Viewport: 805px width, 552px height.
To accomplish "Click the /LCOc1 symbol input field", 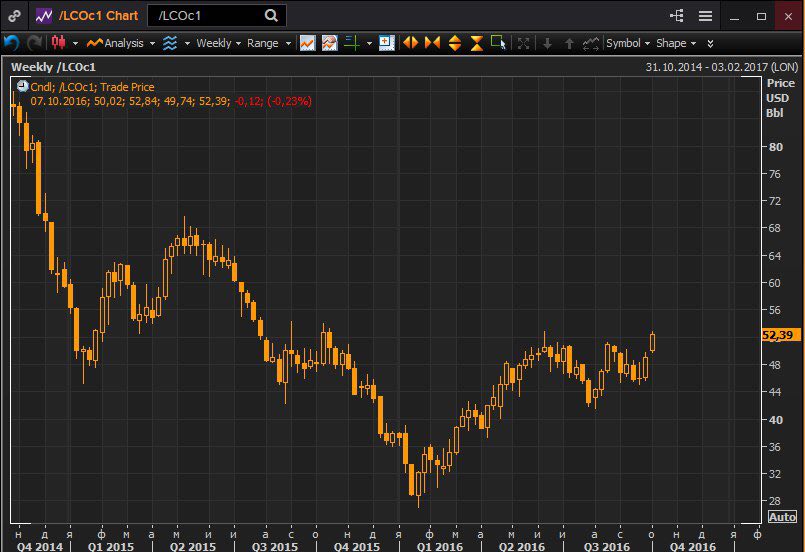I will coord(205,16).
